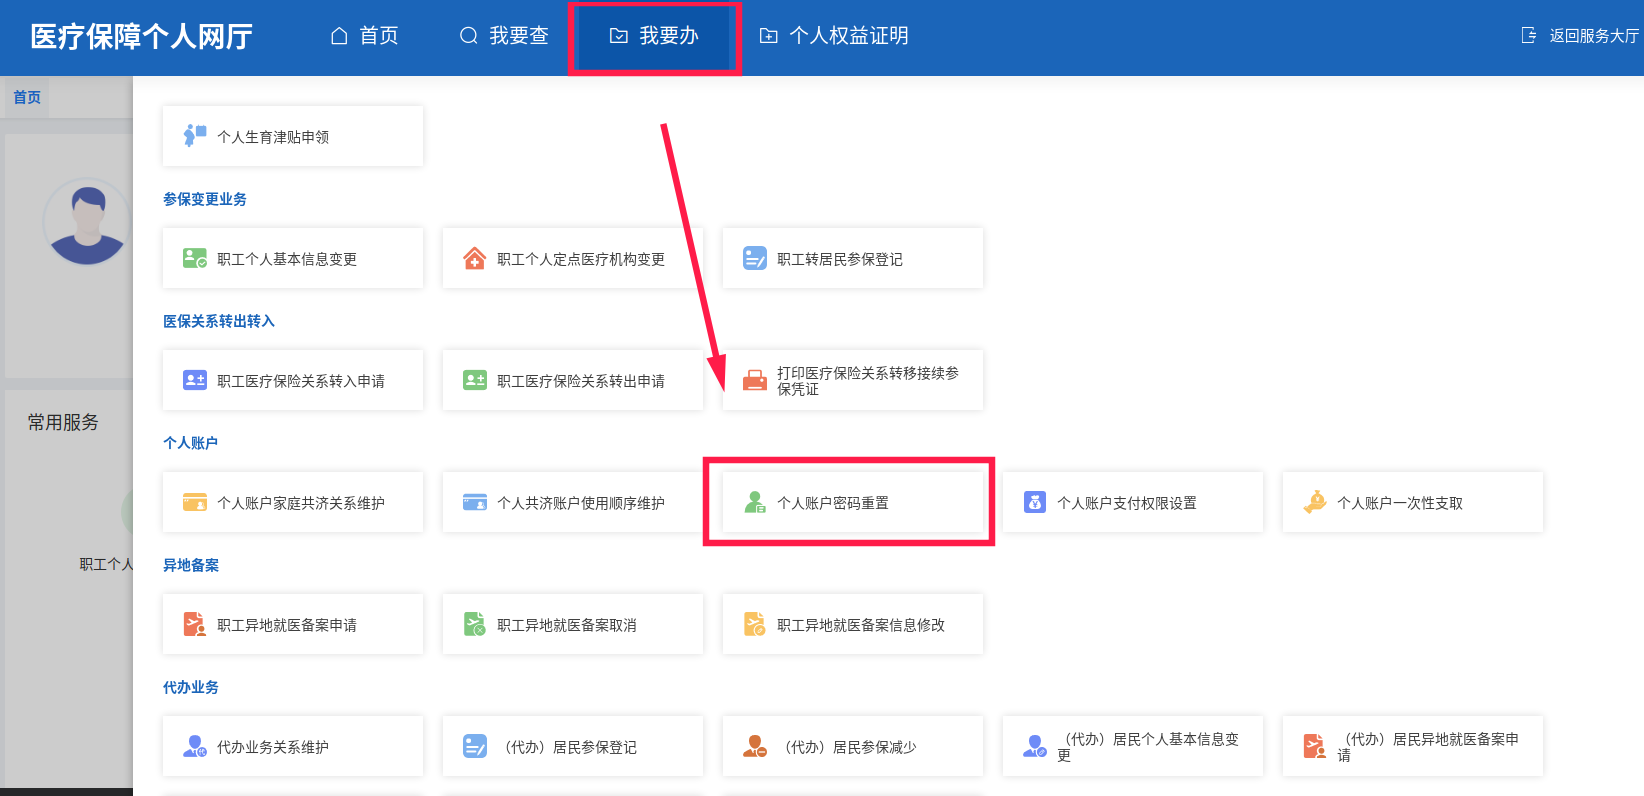Click the home icon beside 首页

click(x=339, y=36)
